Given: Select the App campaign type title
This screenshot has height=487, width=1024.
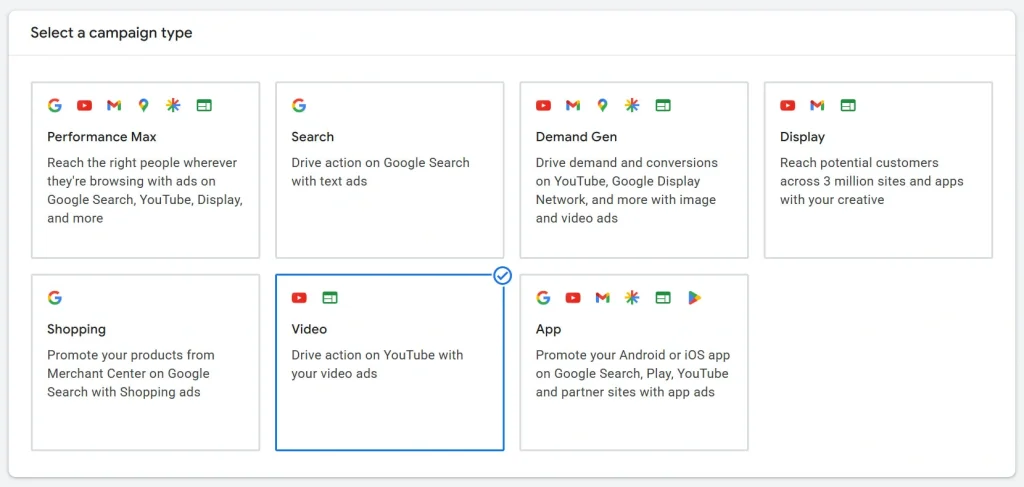Looking at the screenshot, I should point(548,329).
